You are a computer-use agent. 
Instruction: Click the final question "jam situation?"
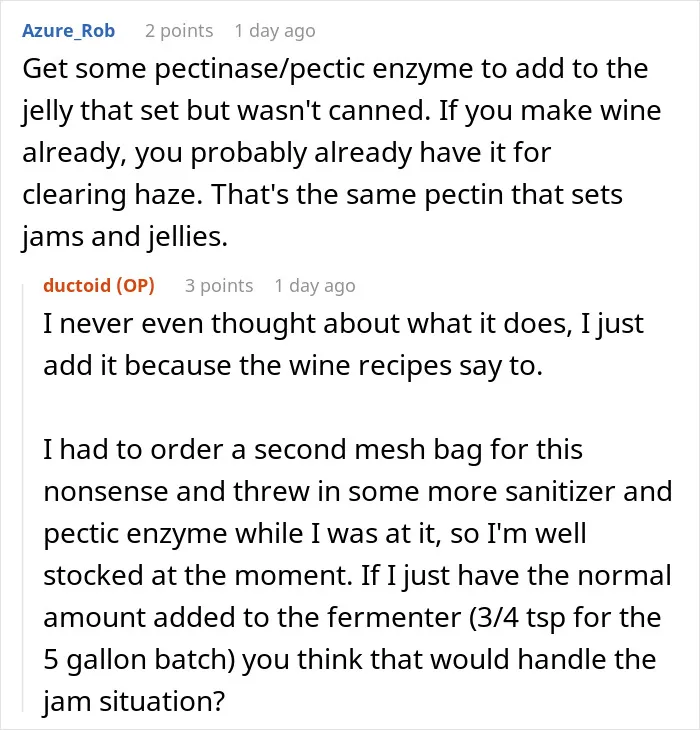pos(134,702)
